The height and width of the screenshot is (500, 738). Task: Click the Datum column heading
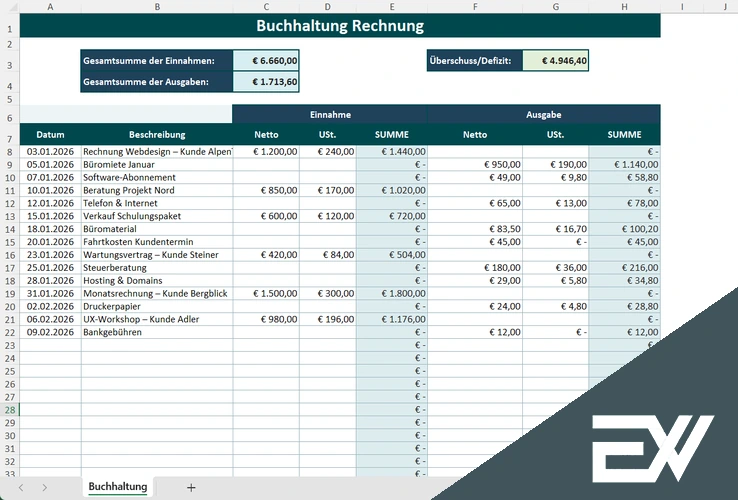pos(50,135)
